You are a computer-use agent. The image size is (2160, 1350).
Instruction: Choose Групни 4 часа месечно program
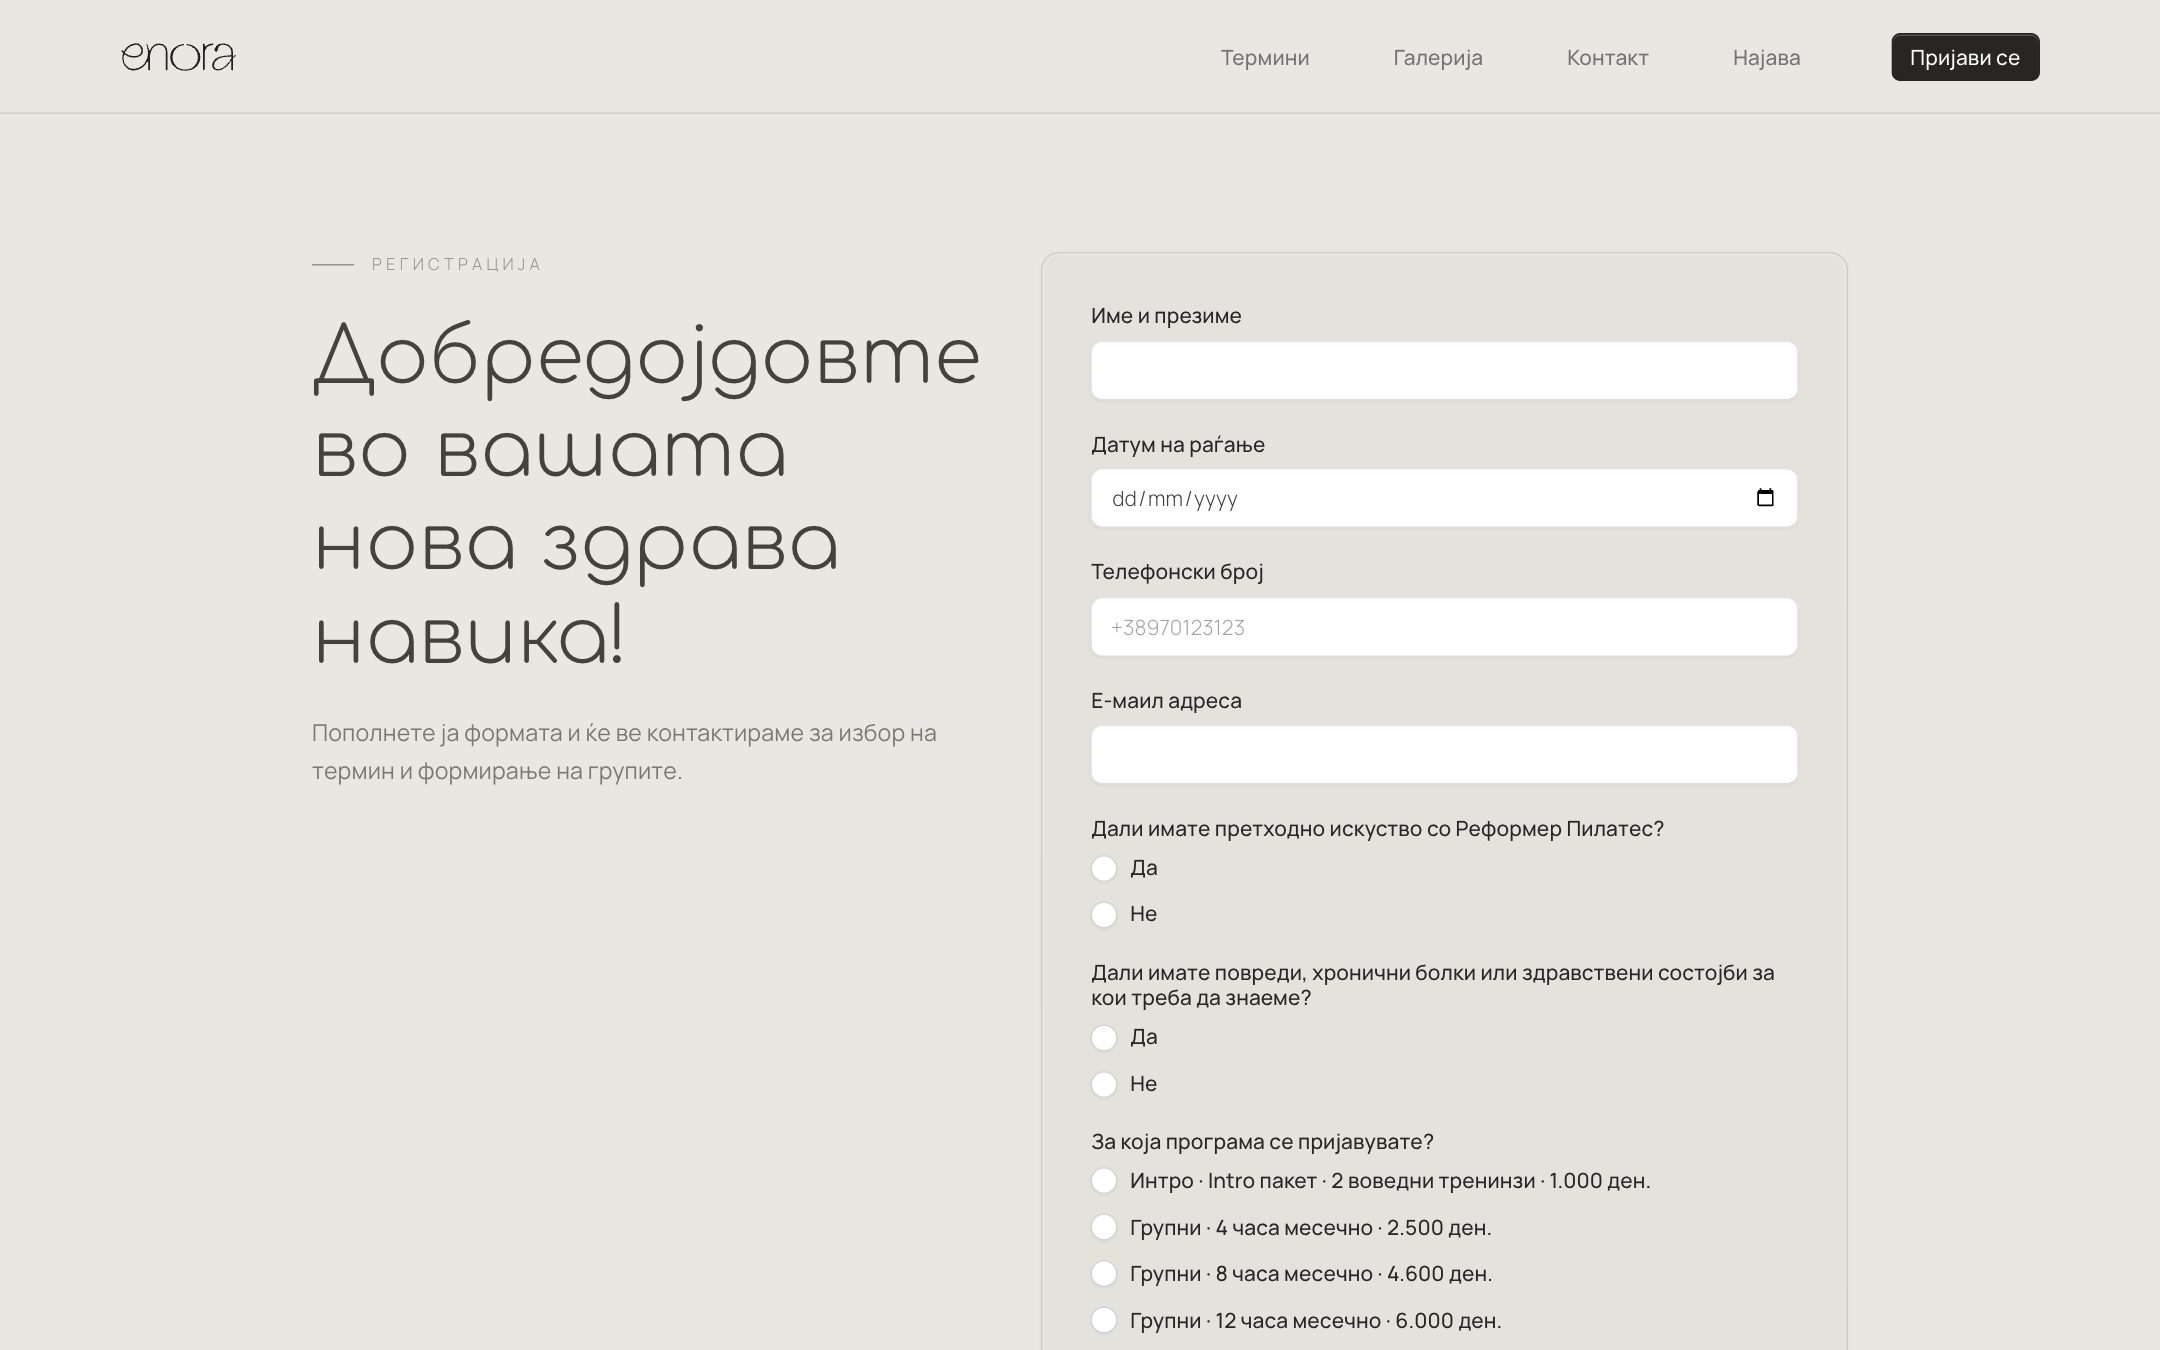click(x=1104, y=1227)
